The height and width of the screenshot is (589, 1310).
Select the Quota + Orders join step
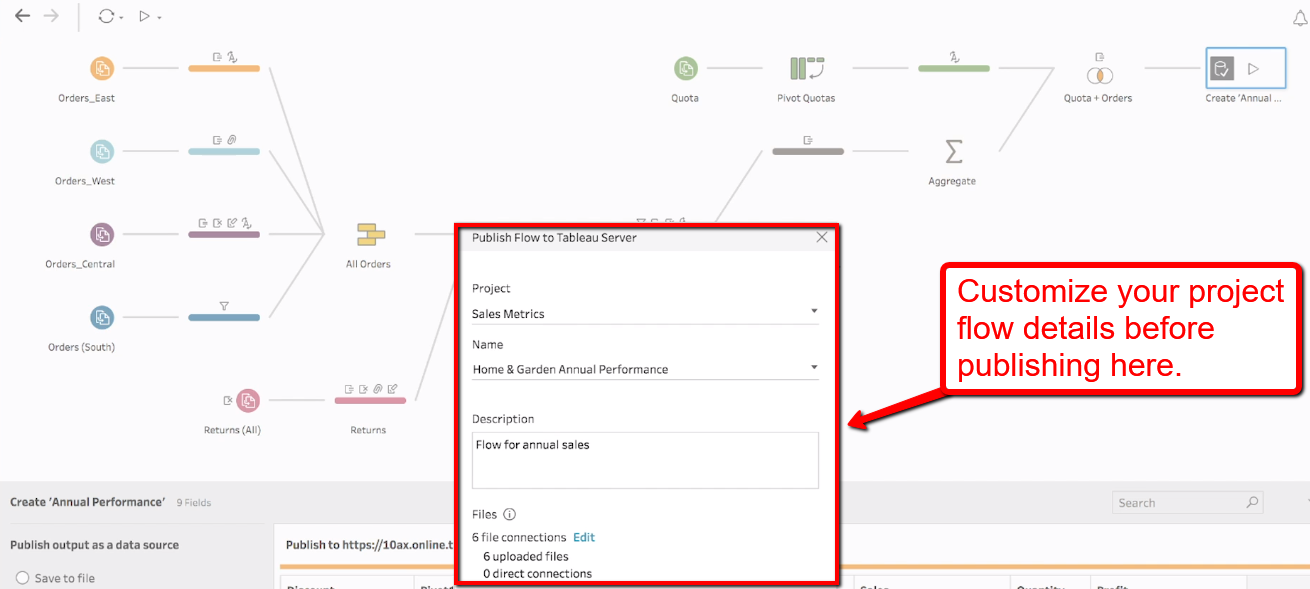point(1099,74)
